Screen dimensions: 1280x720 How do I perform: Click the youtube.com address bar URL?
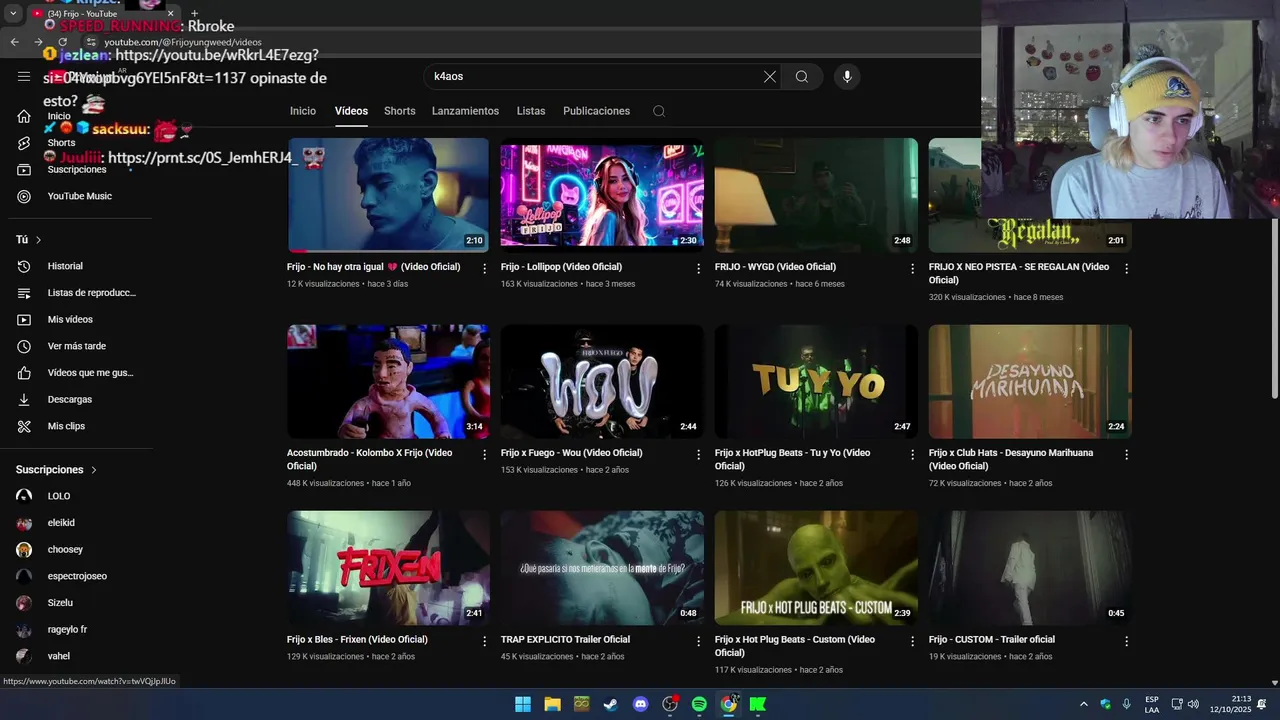click(x=183, y=42)
